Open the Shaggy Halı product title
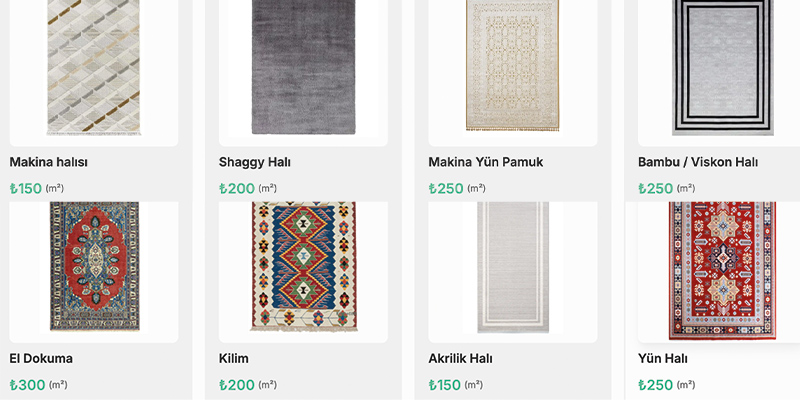 [255, 162]
